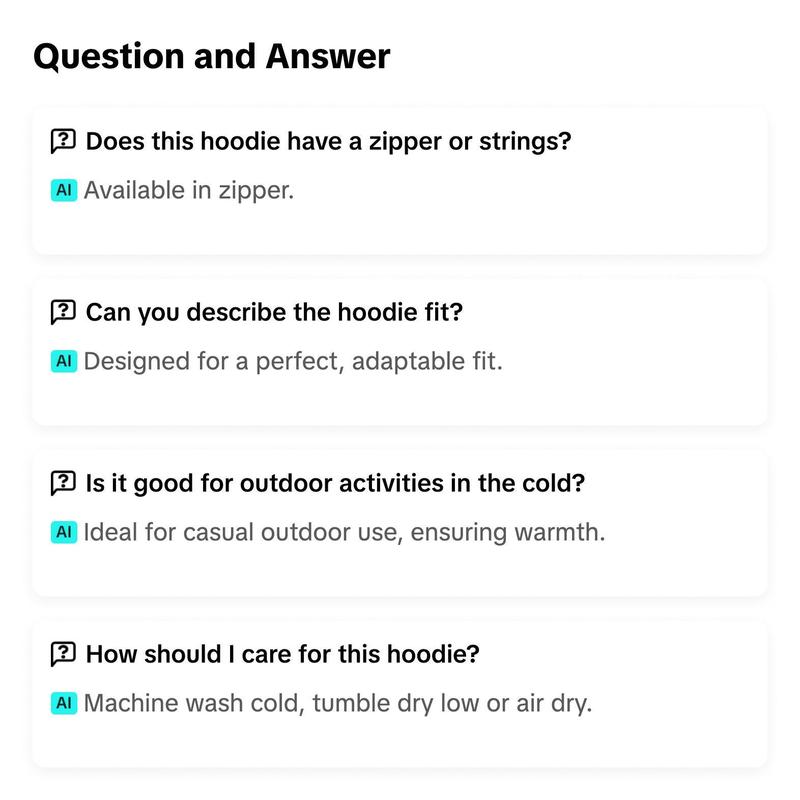Click the AI badge next to 'Available in zipper'
800x800 pixels.
[x=64, y=190]
